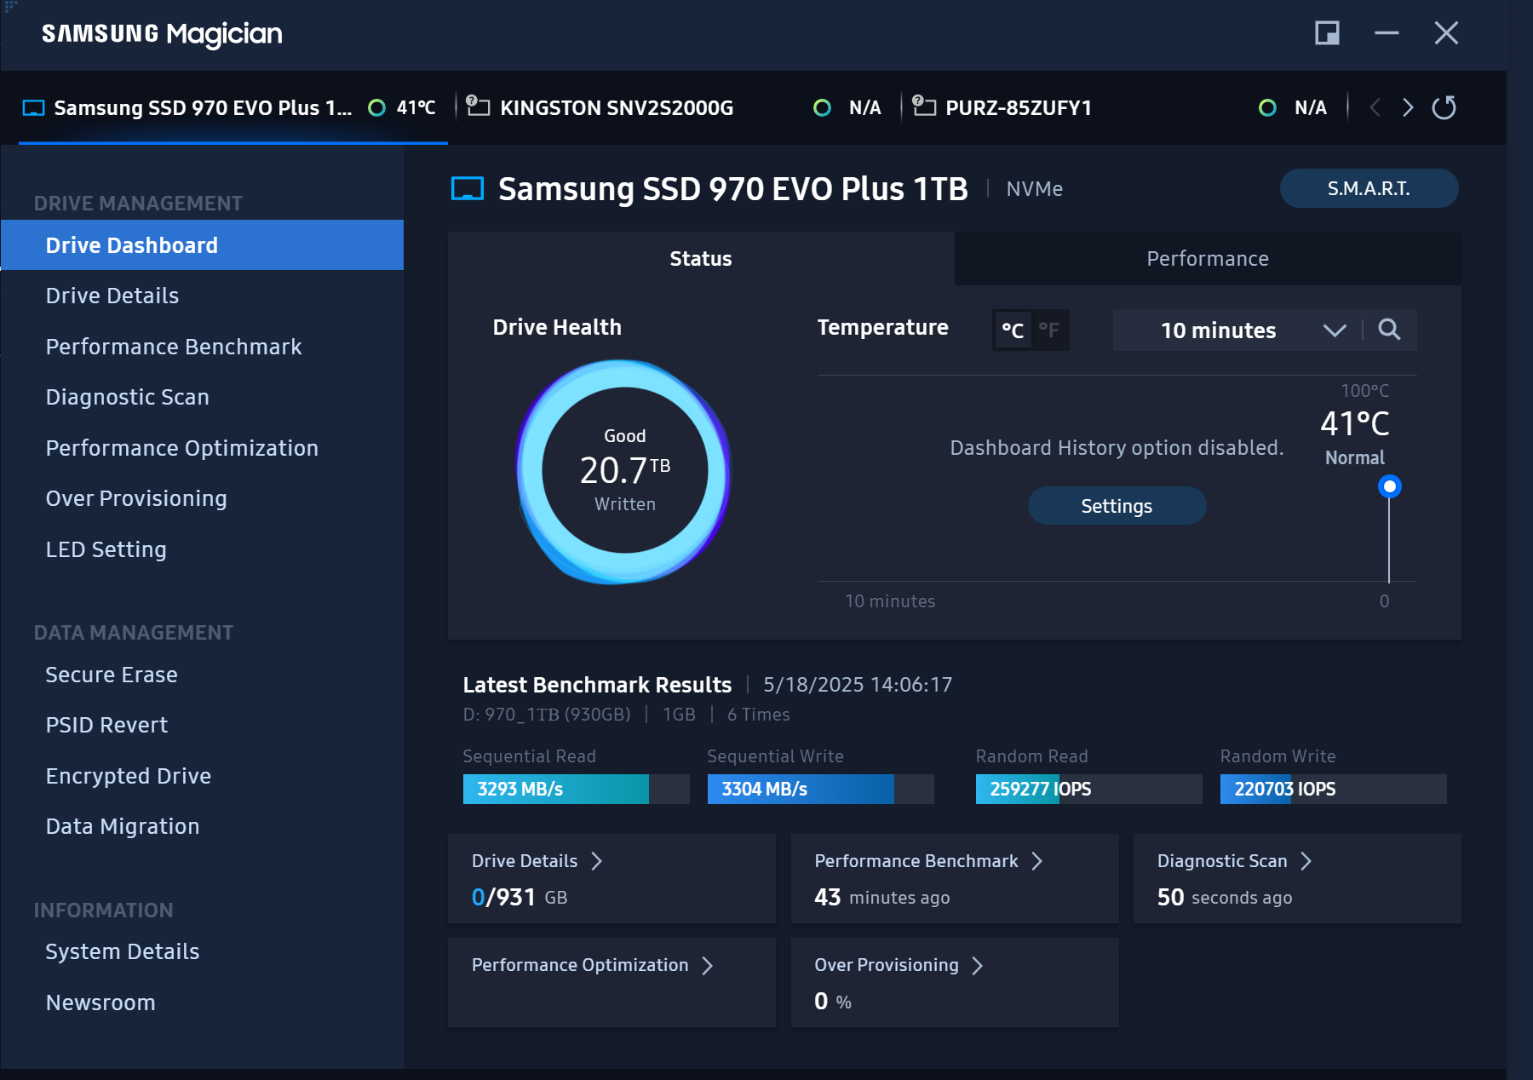This screenshot has width=1533, height=1080.
Task: Click the 20.7 TB Written value
Action: (625, 470)
